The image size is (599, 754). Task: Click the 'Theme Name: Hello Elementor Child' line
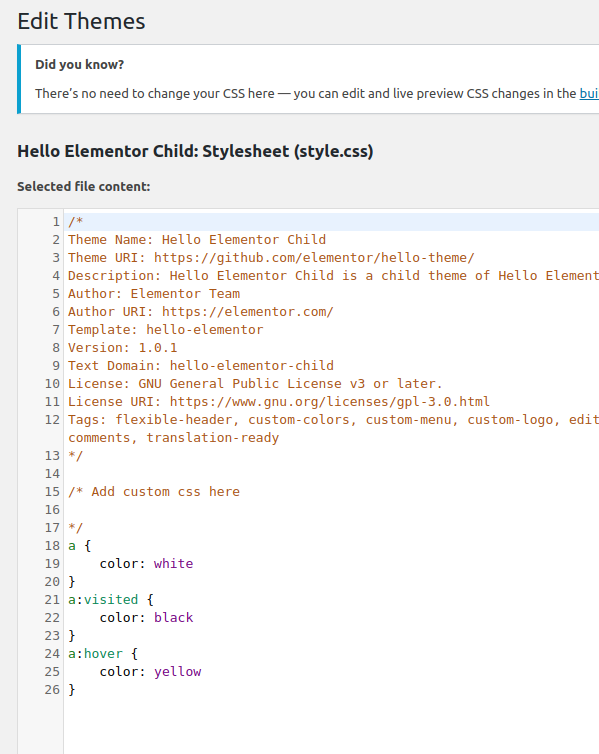(197, 239)
